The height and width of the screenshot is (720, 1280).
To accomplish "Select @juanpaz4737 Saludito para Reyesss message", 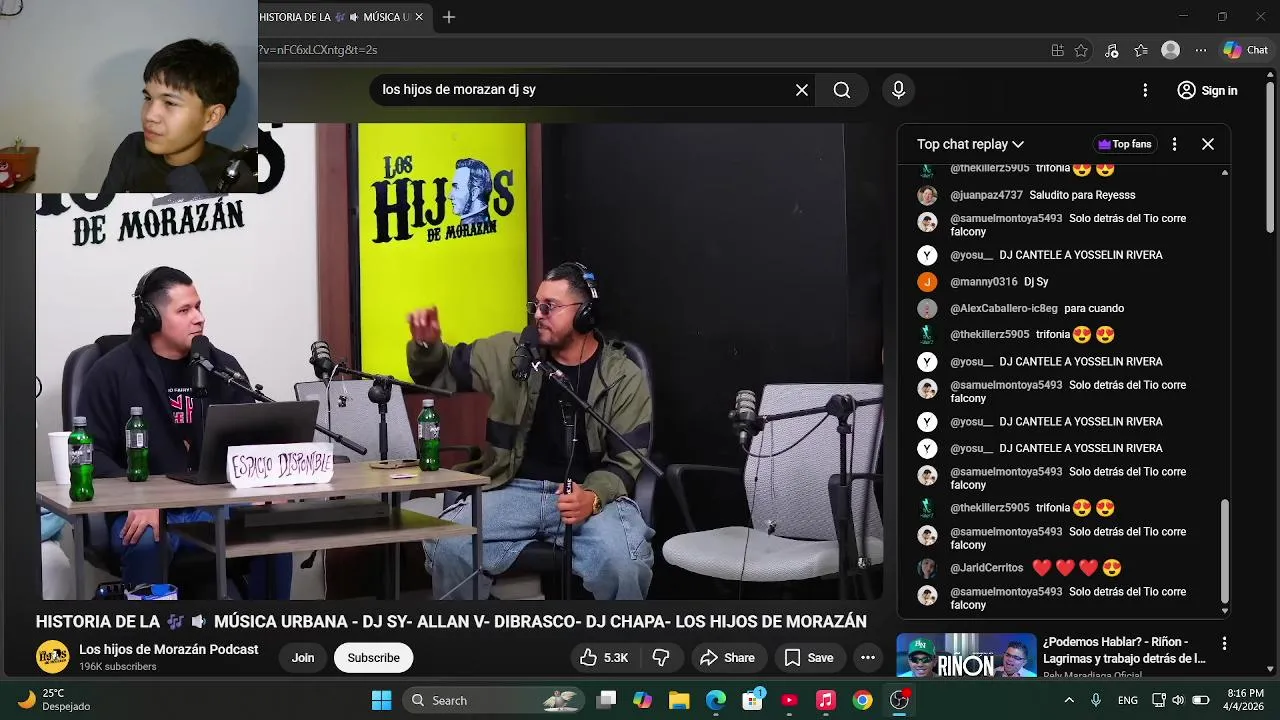I will (x=1042, y=195).
